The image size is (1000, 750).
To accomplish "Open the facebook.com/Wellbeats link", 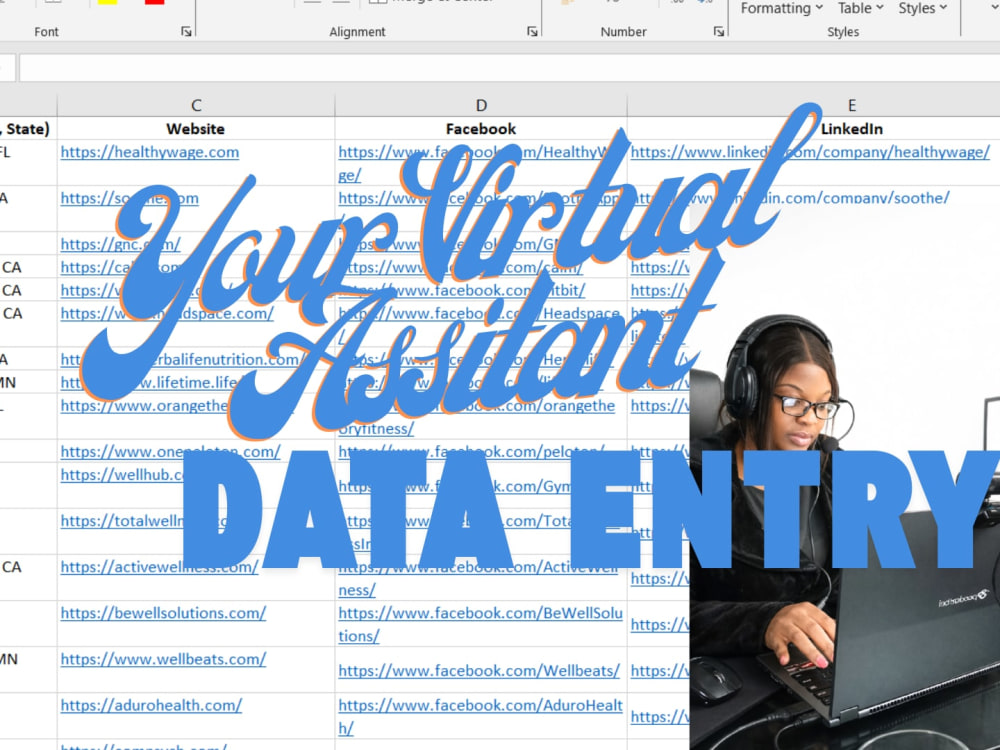I will tap(479, 670).
